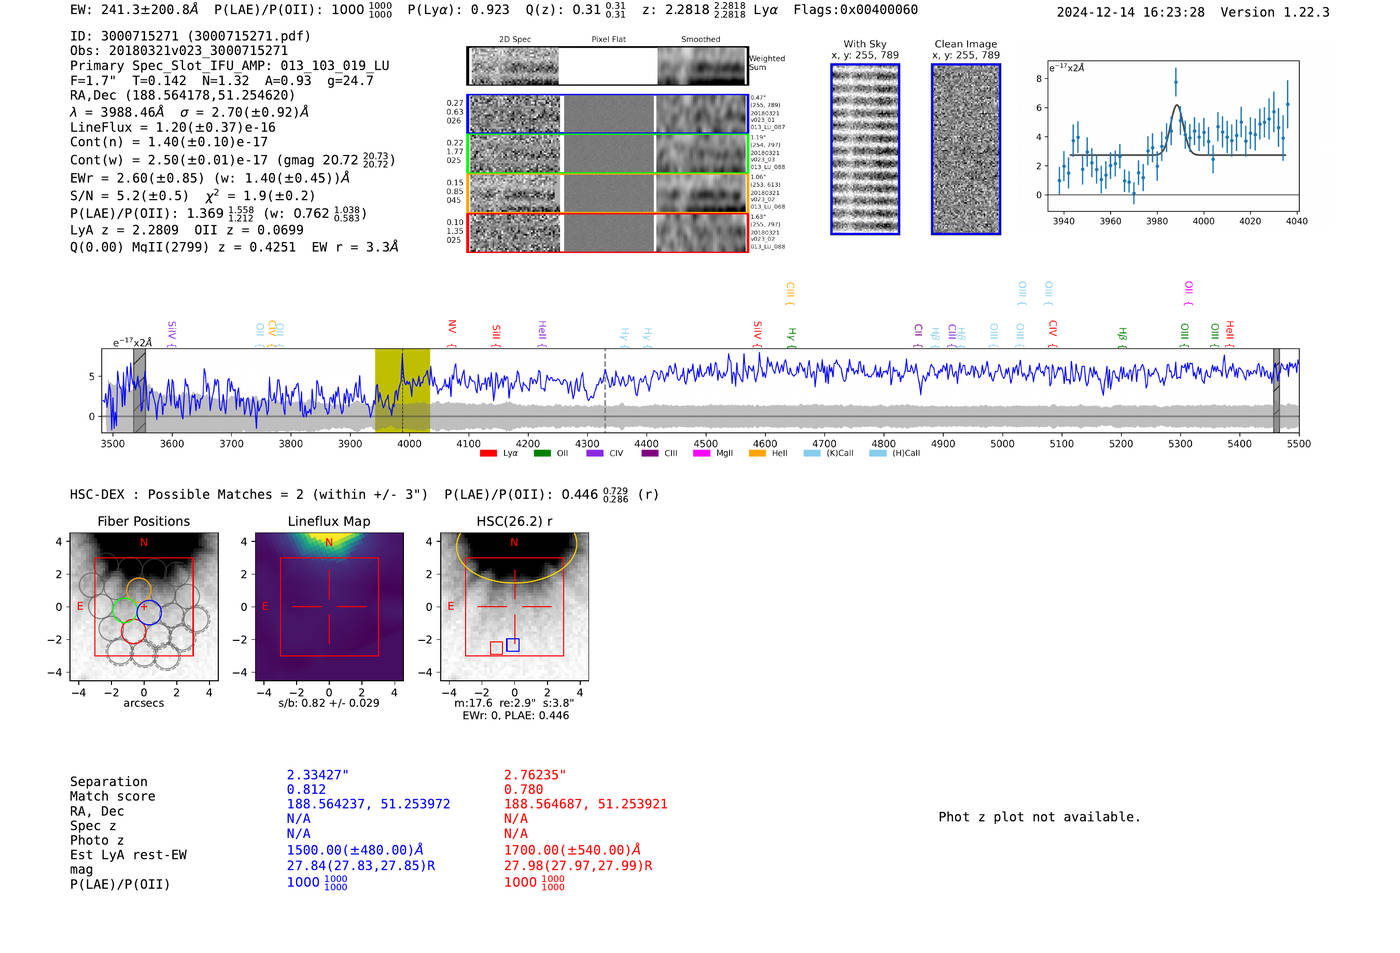Click the Obs: 20180321v023 line
The width and height of the screenshot is (1400, 953).
coord(179,50)
